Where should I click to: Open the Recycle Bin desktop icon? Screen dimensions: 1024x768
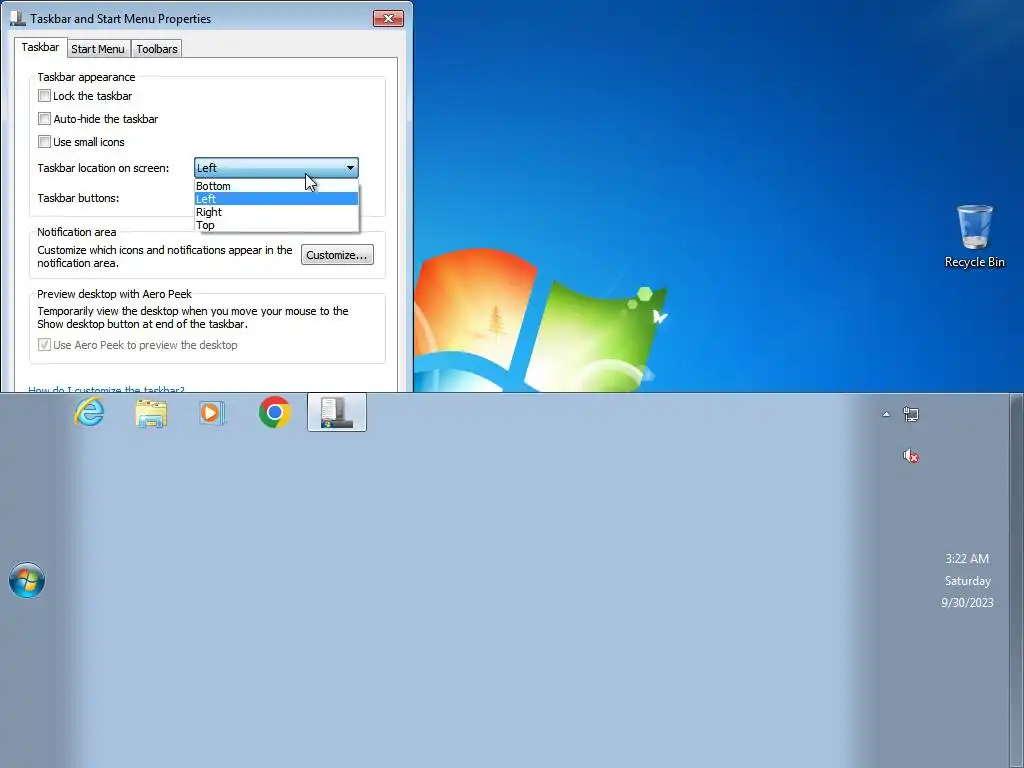974,236
